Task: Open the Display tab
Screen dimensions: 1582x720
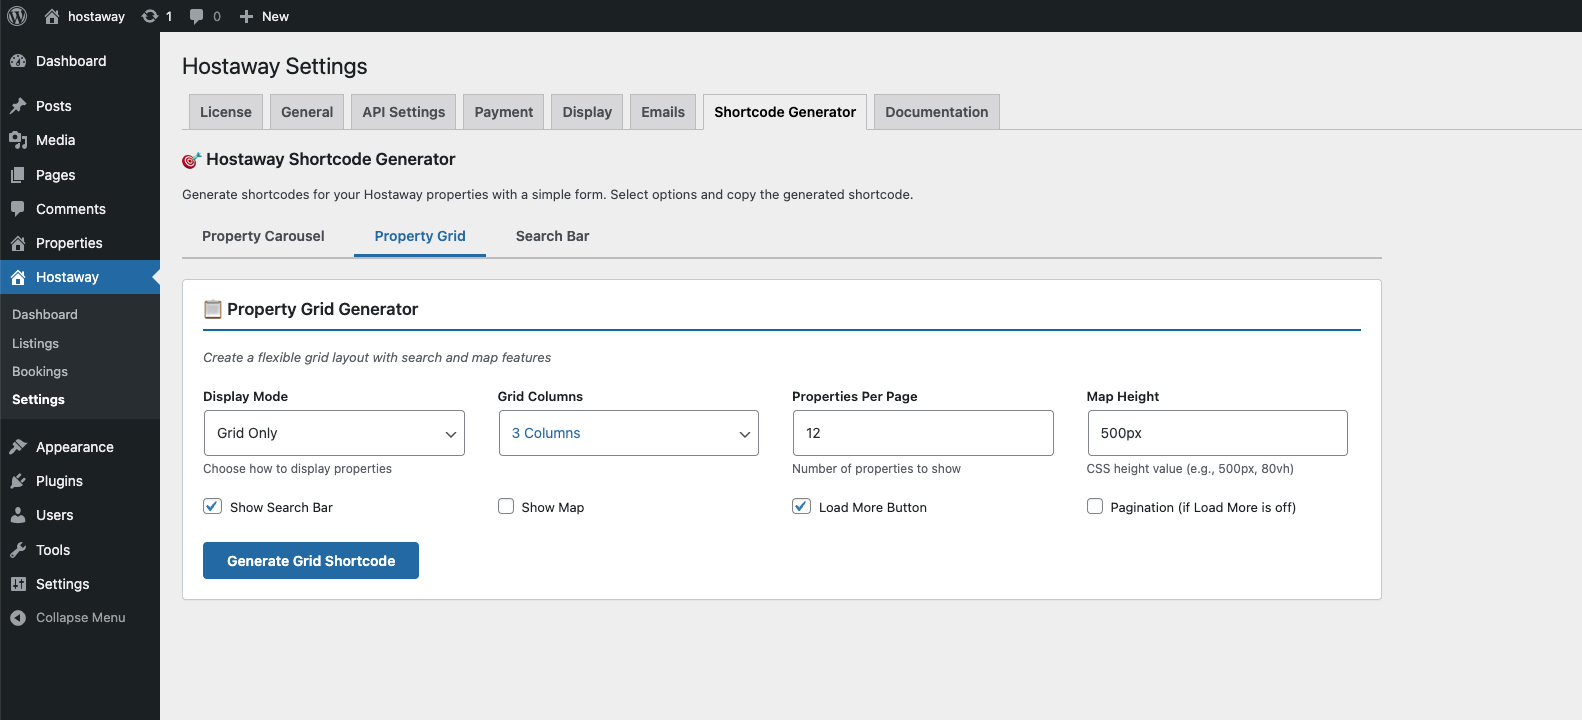Action: [587, 112]
